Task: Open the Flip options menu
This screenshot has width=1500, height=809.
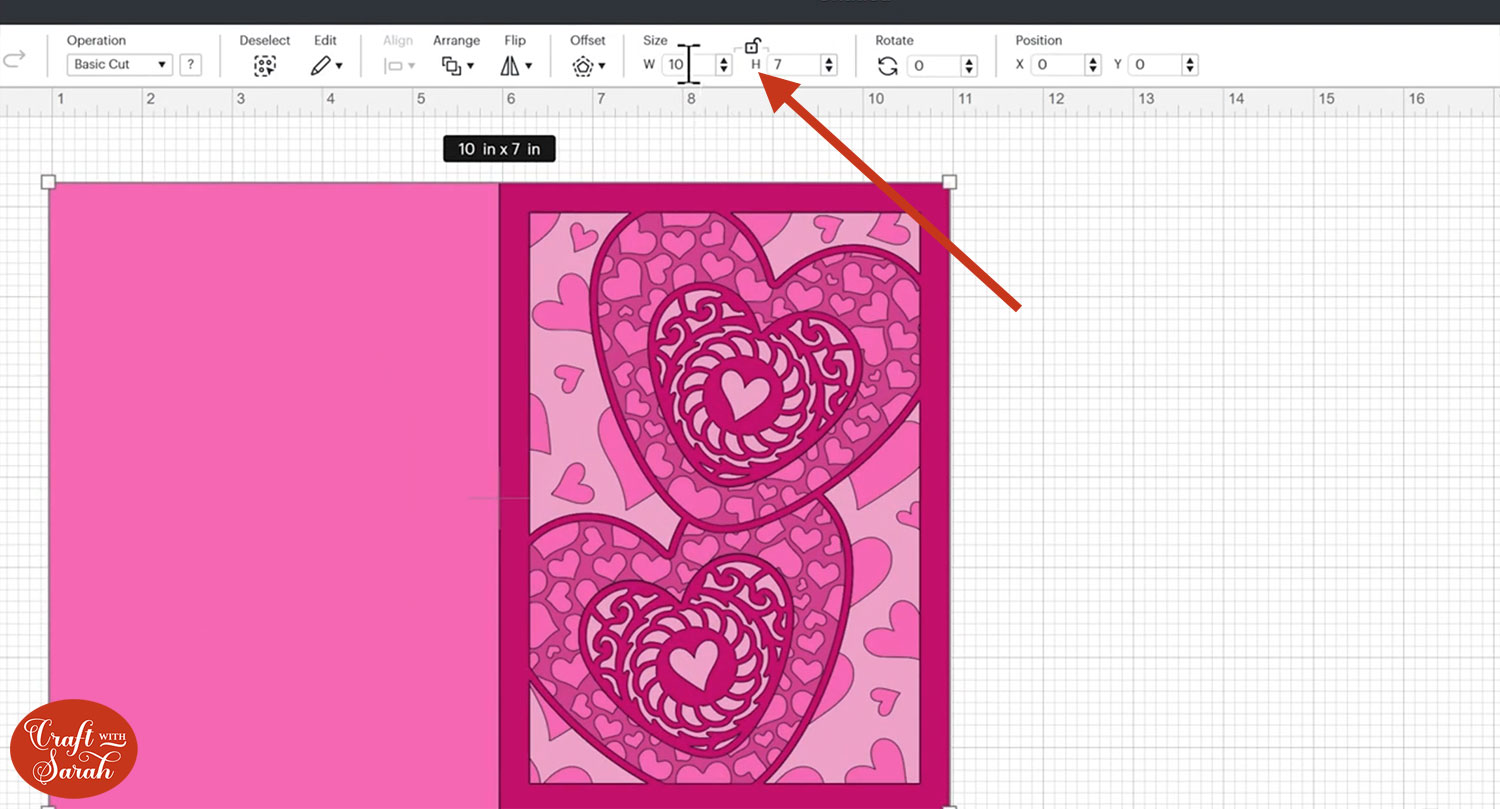Action: tap(515, 66)
